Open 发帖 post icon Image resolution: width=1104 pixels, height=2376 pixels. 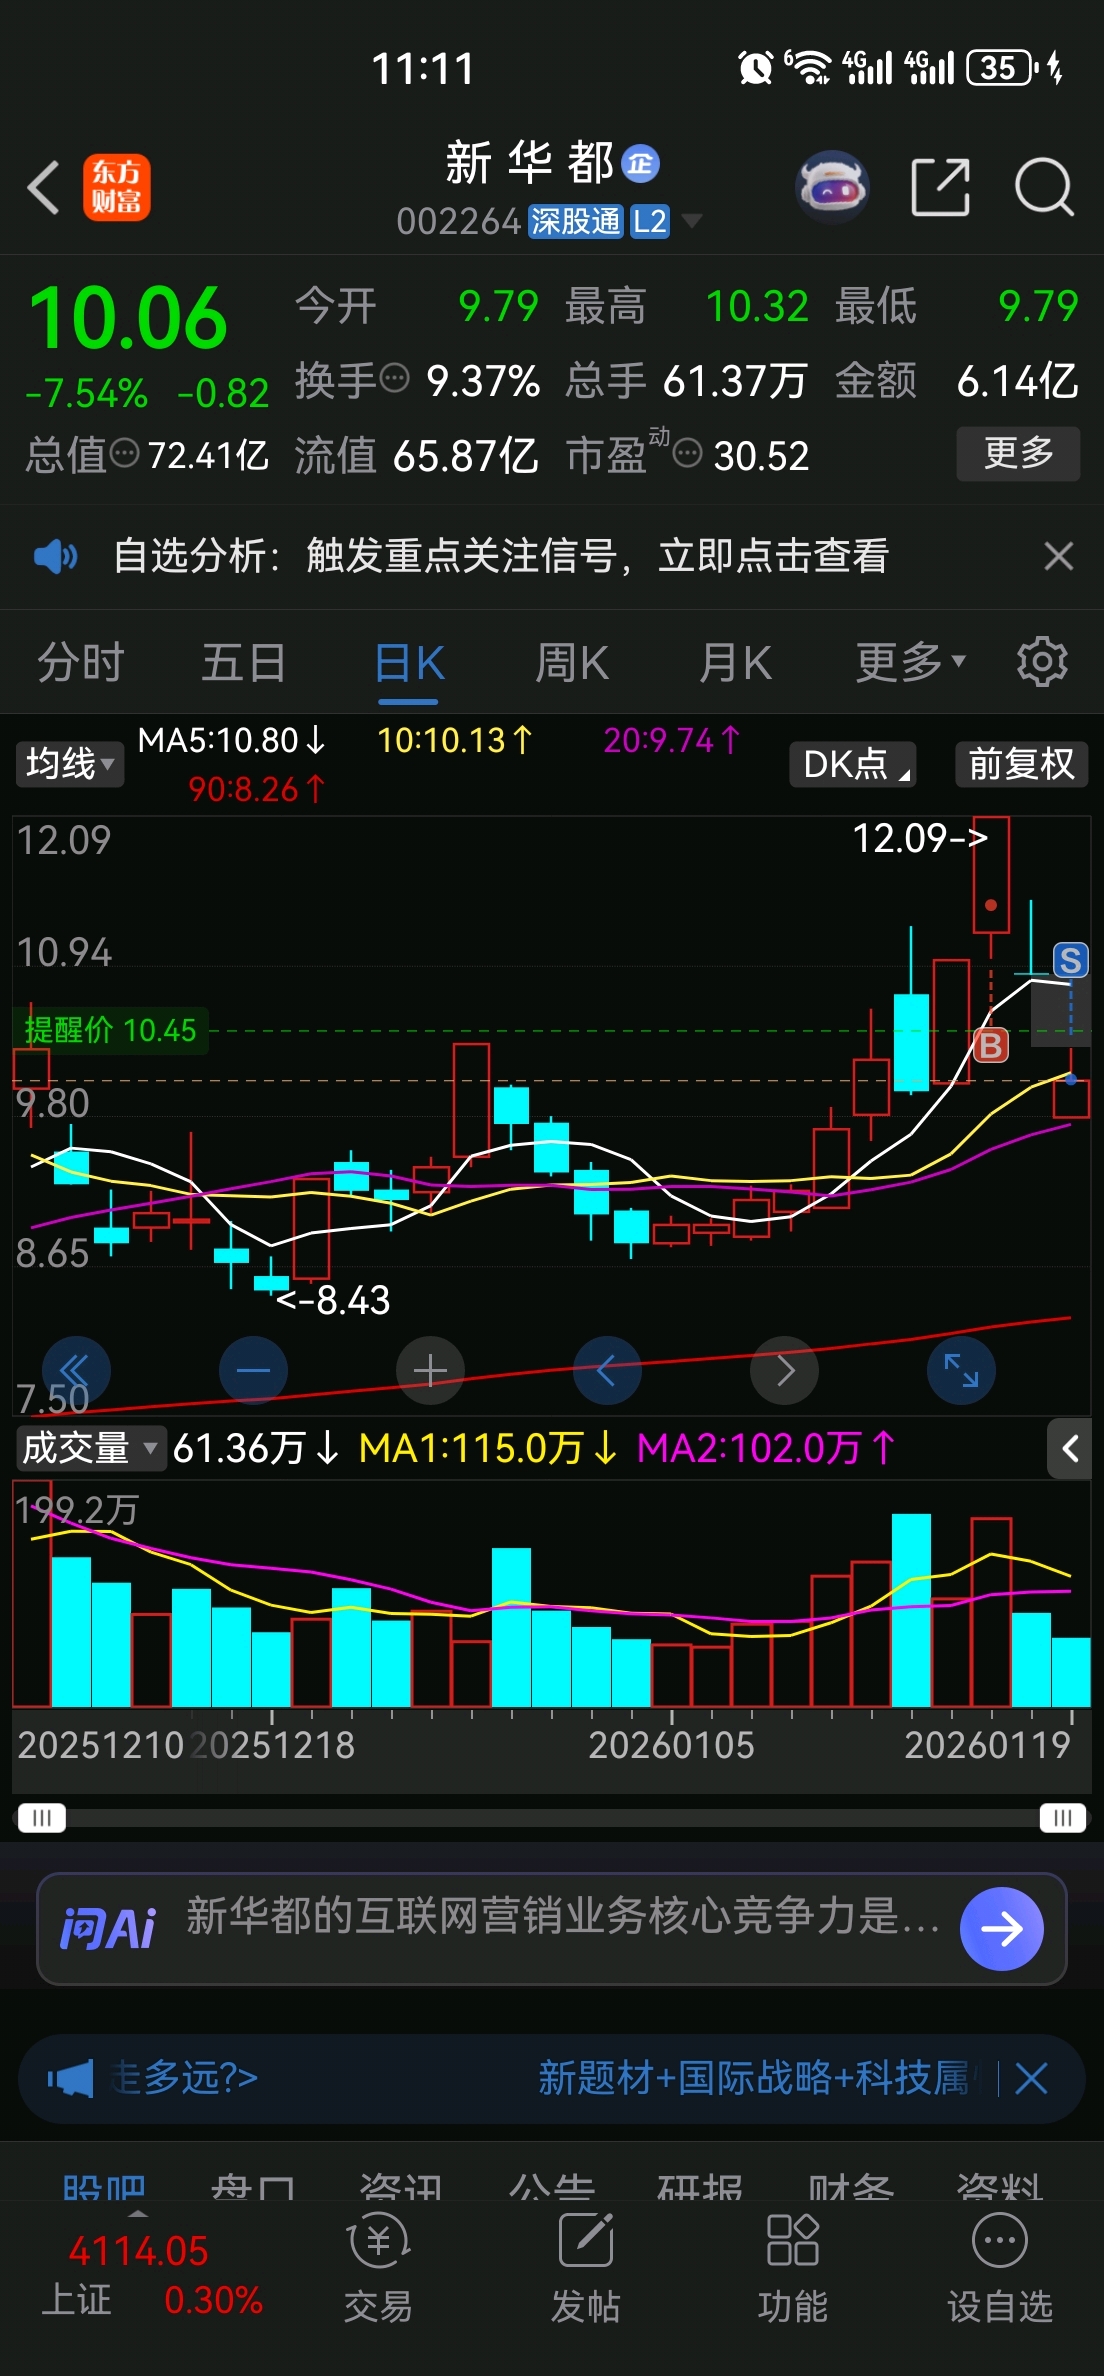pyautogui.click(x=586, y=2266)
